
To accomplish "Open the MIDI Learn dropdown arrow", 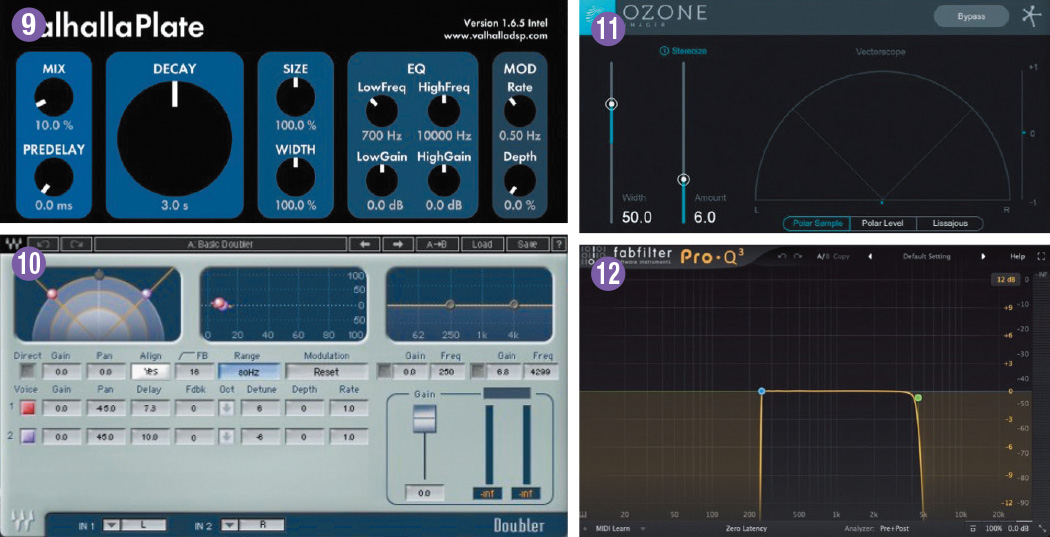I will (x=643, y=528).
